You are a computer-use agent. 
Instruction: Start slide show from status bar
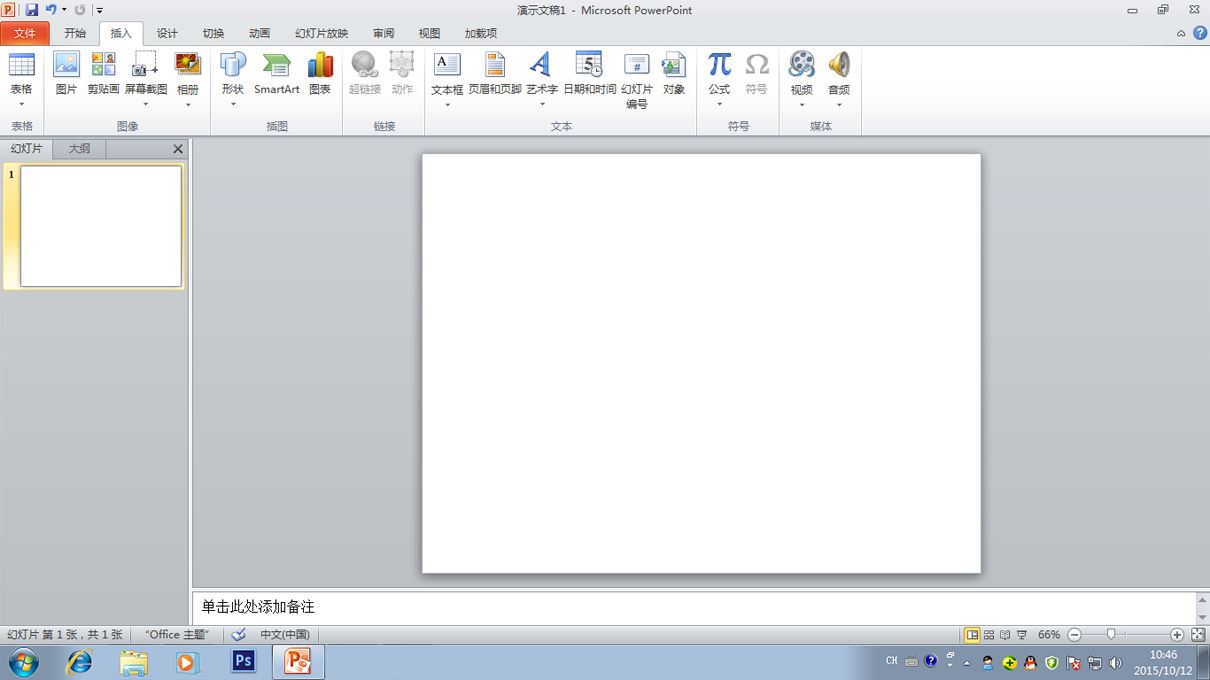(1021, 635)
